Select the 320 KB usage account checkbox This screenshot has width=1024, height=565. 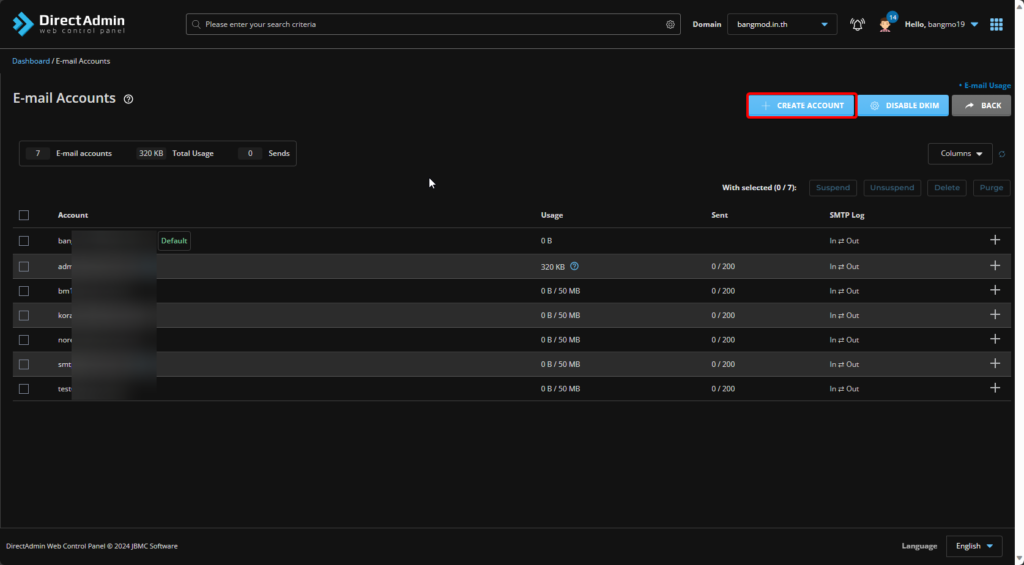pyautogui.click(x=24, y=266)
